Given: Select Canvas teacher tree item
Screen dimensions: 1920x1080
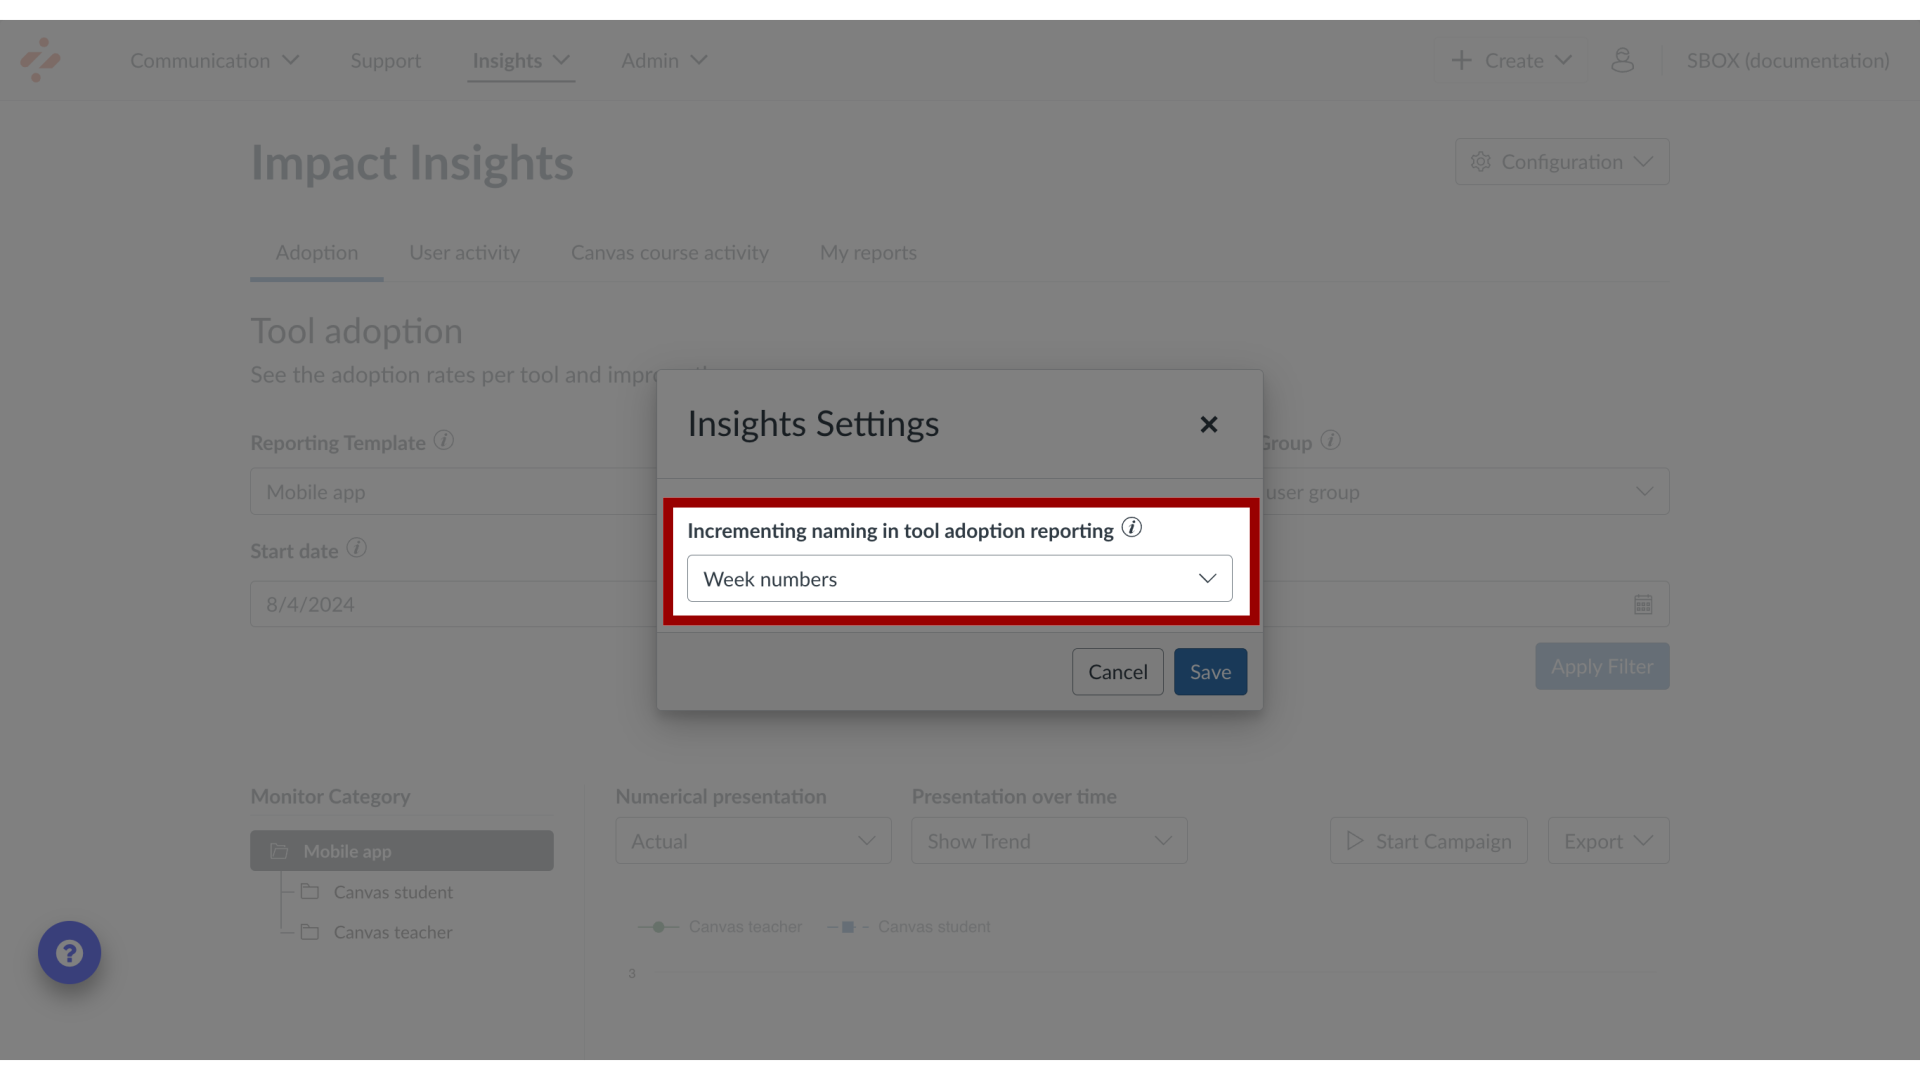Looking at the screenshot, I should point(392,931).
